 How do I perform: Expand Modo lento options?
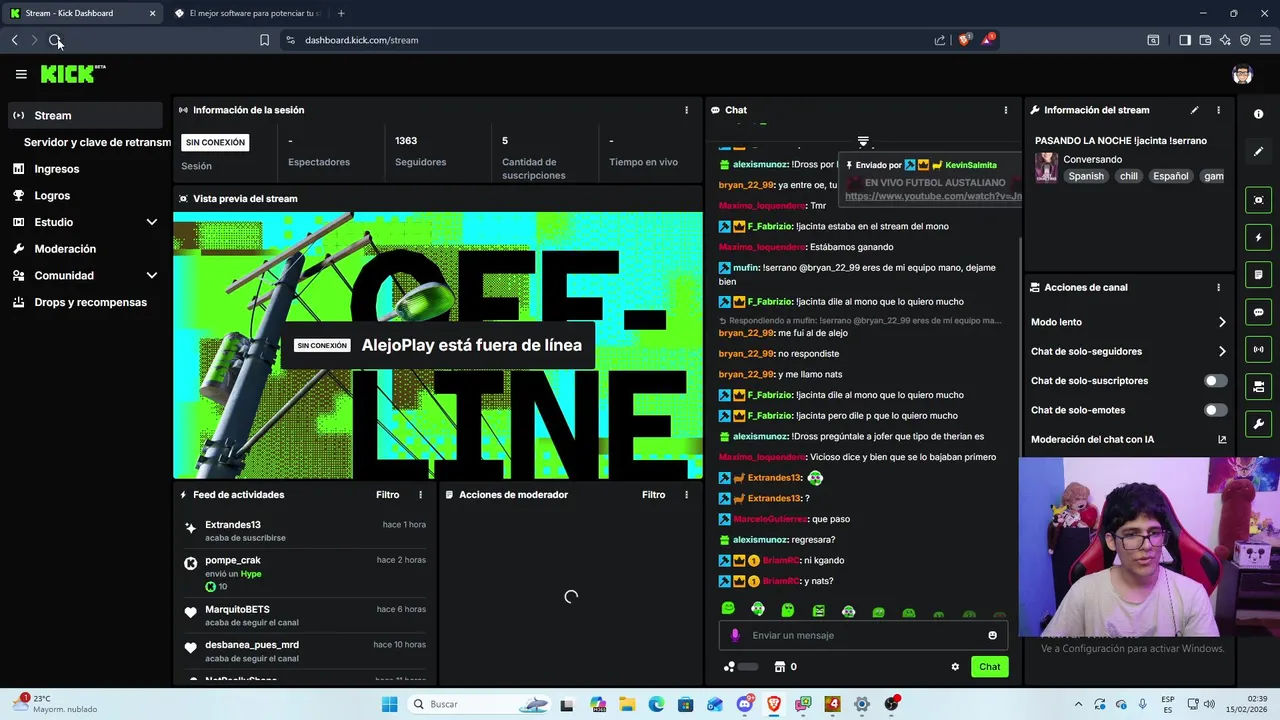click(1222, 322)
